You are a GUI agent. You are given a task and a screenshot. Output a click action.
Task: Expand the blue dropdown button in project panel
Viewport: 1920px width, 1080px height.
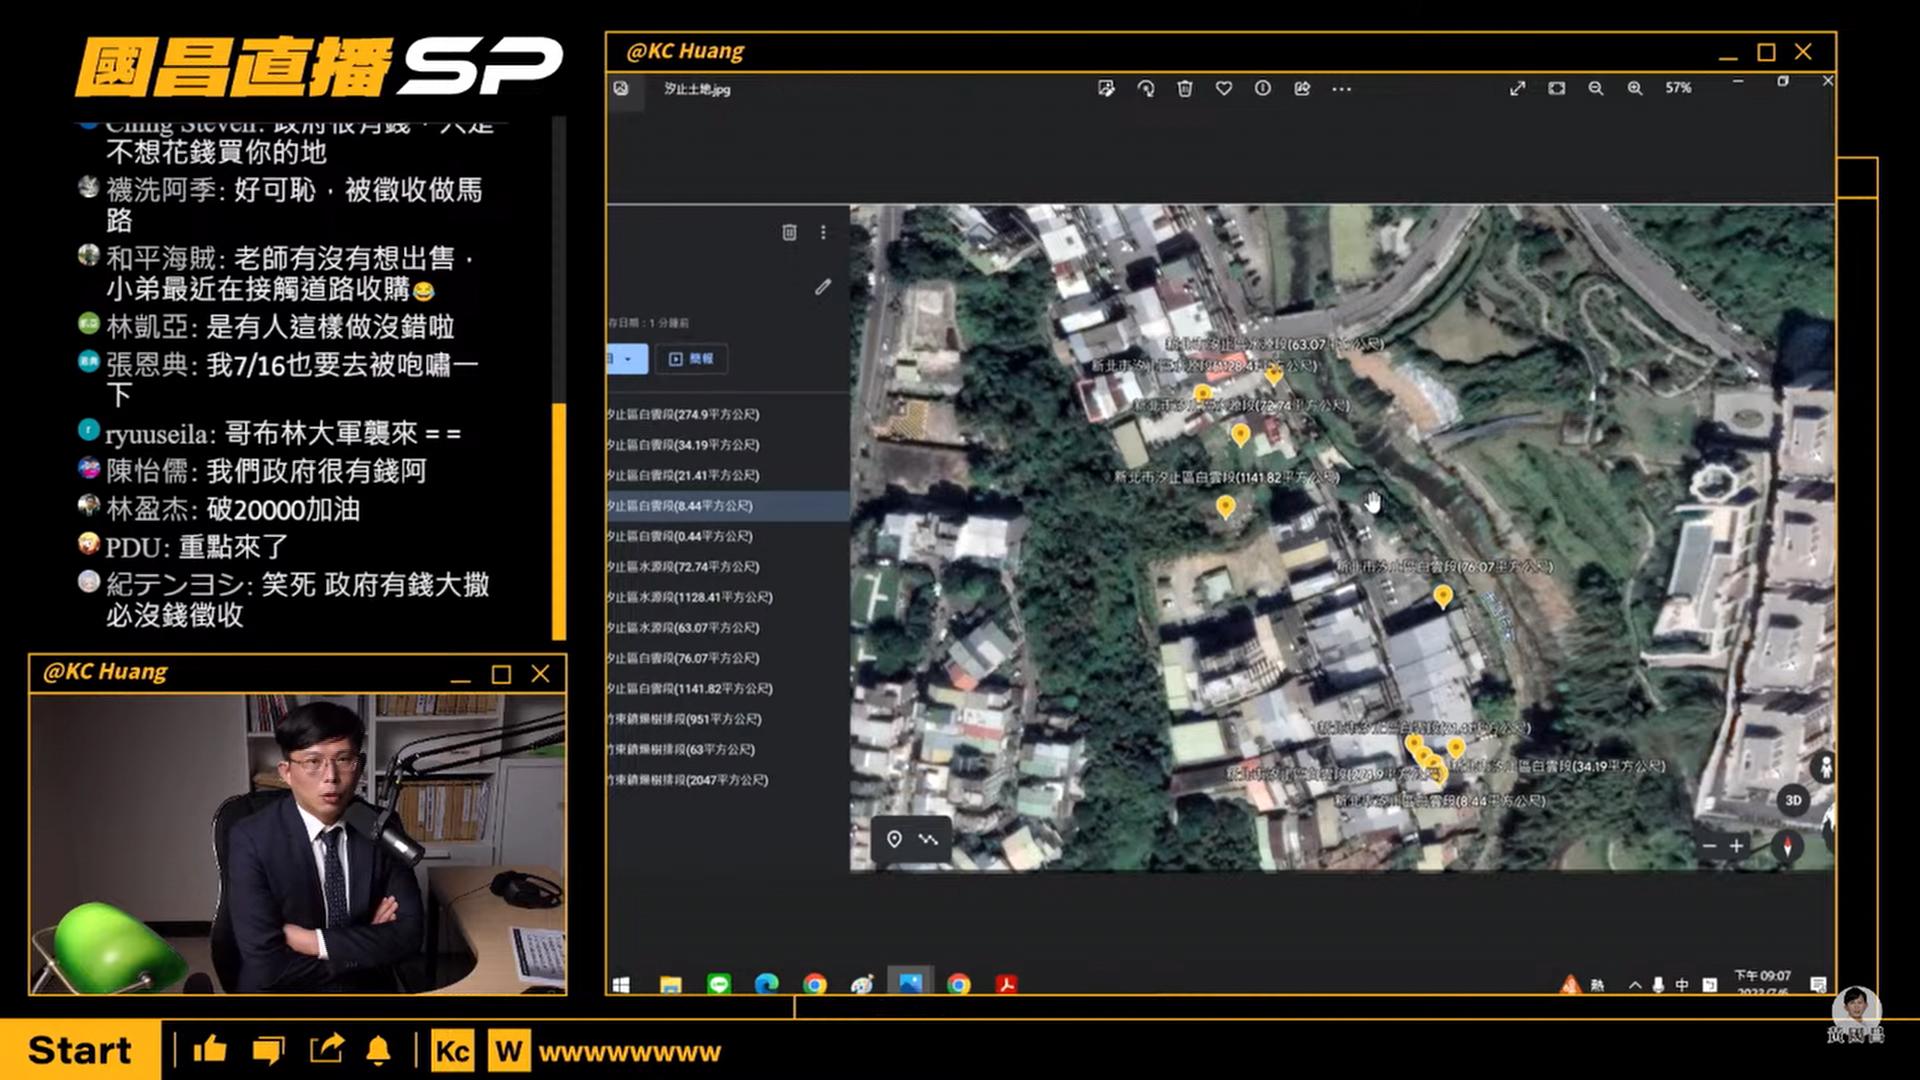point(627,359)
